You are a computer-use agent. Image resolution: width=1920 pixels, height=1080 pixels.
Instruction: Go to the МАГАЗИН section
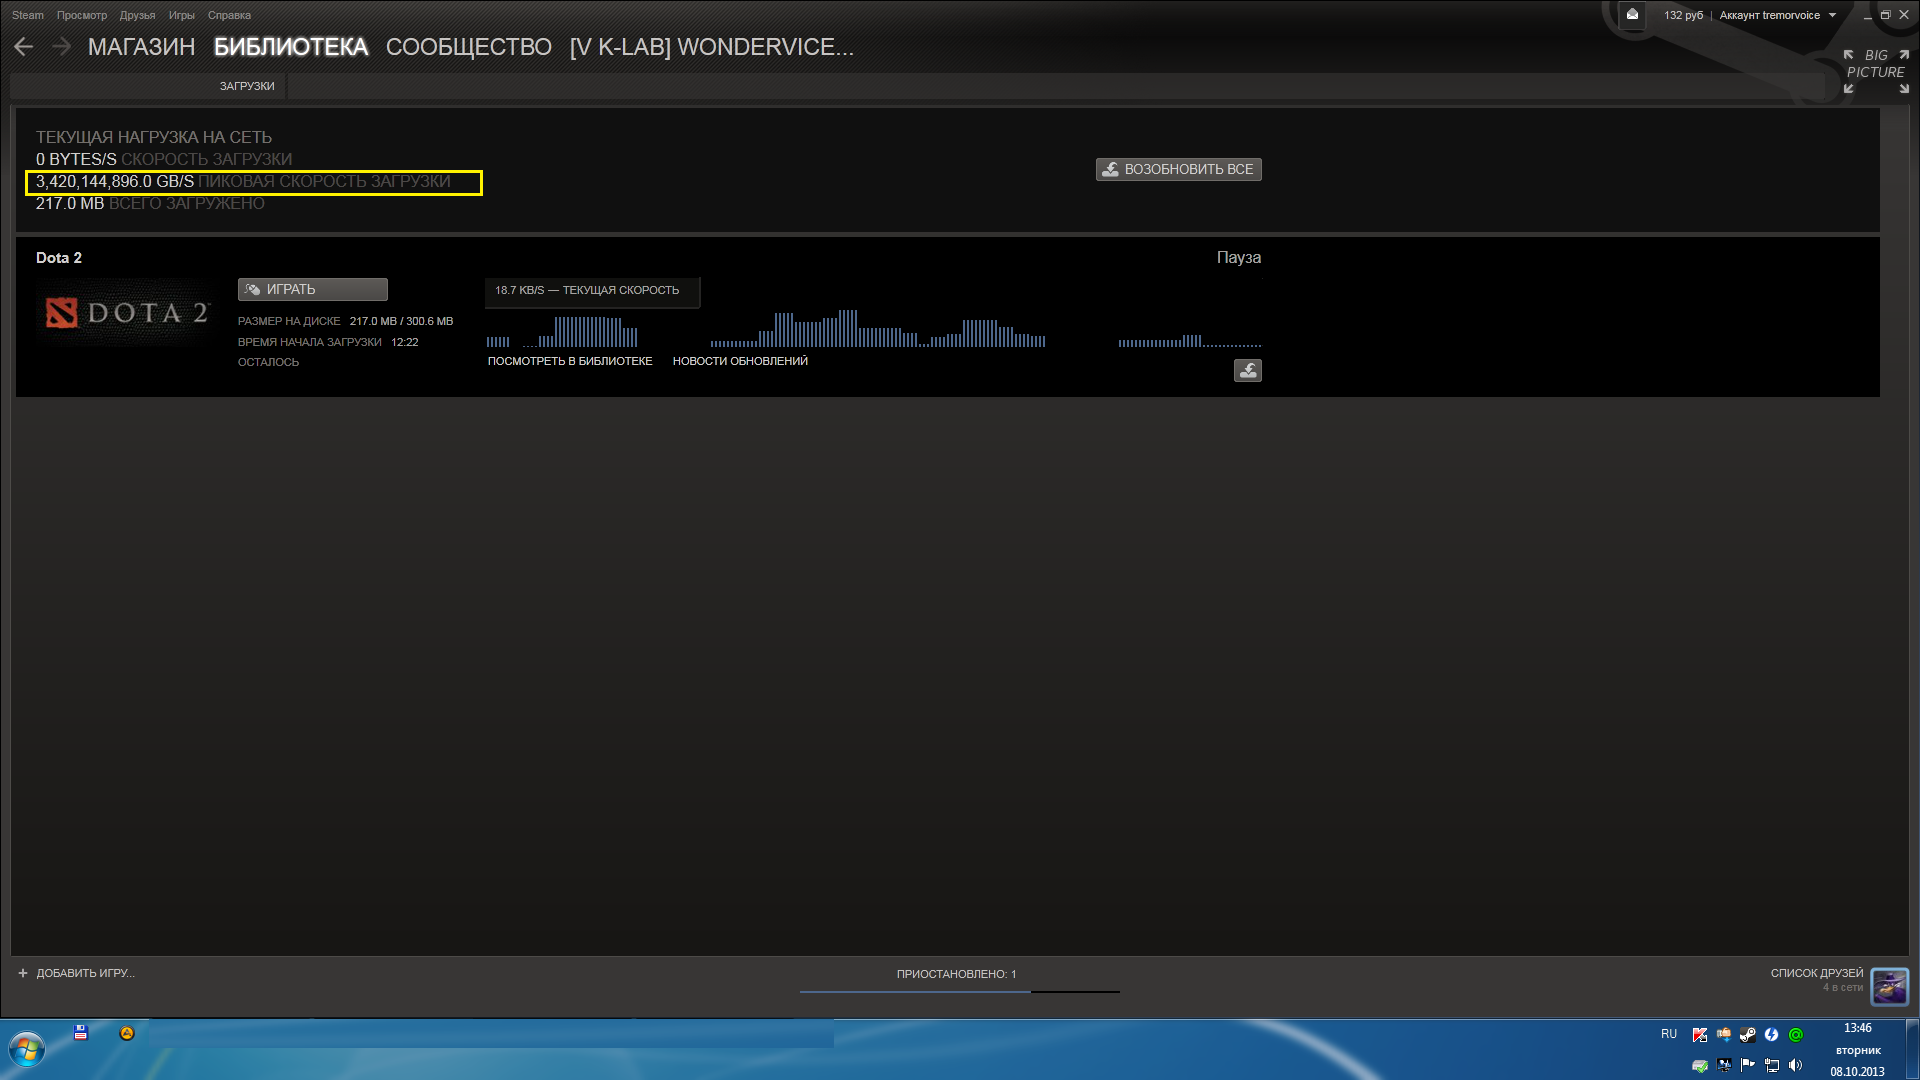pyautogui.click(x=142, y=47)
